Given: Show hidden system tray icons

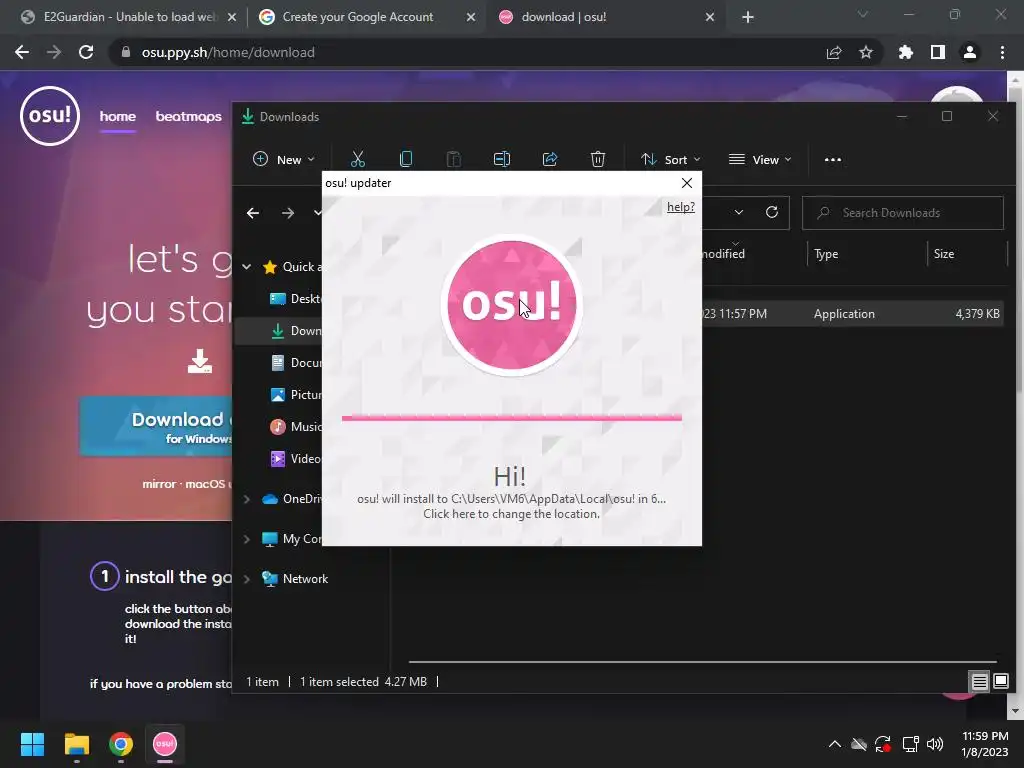Looking at the screenshot, I should (x=835, y=744).
